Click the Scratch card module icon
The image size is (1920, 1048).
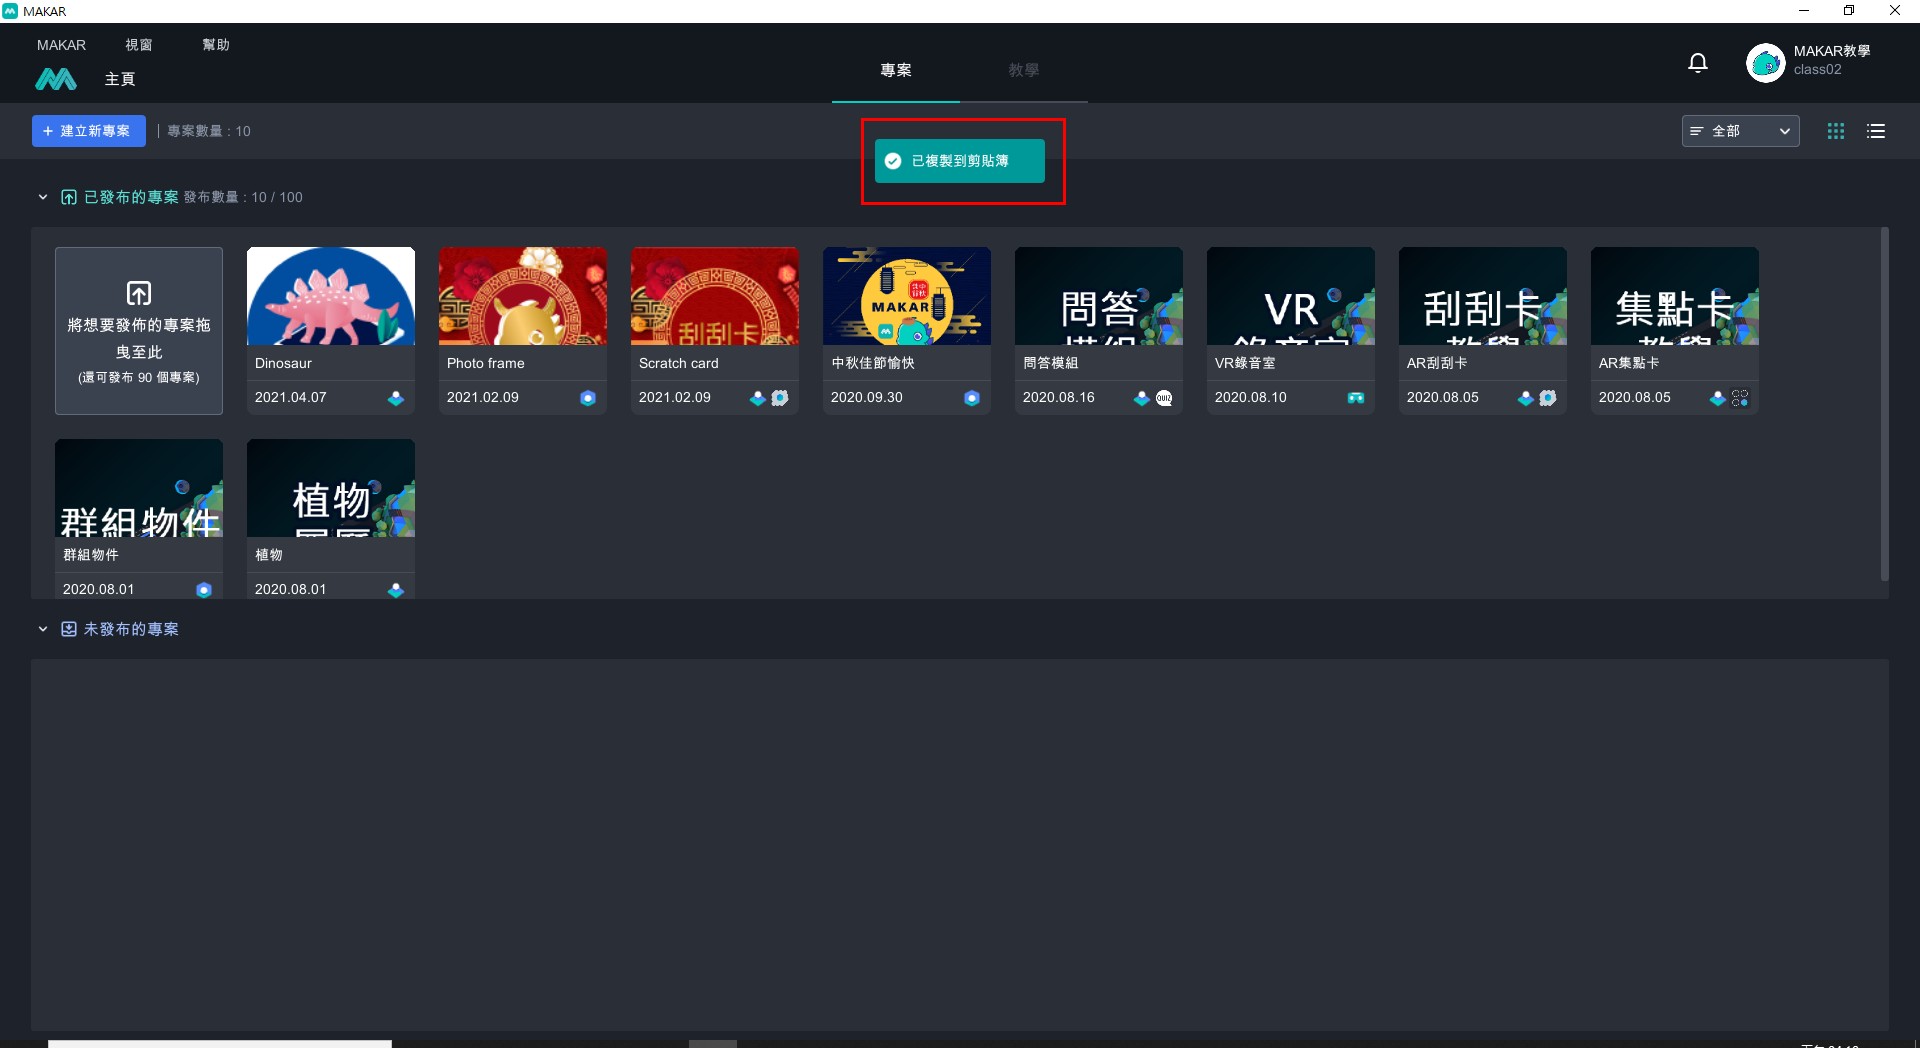click(780, 398)
